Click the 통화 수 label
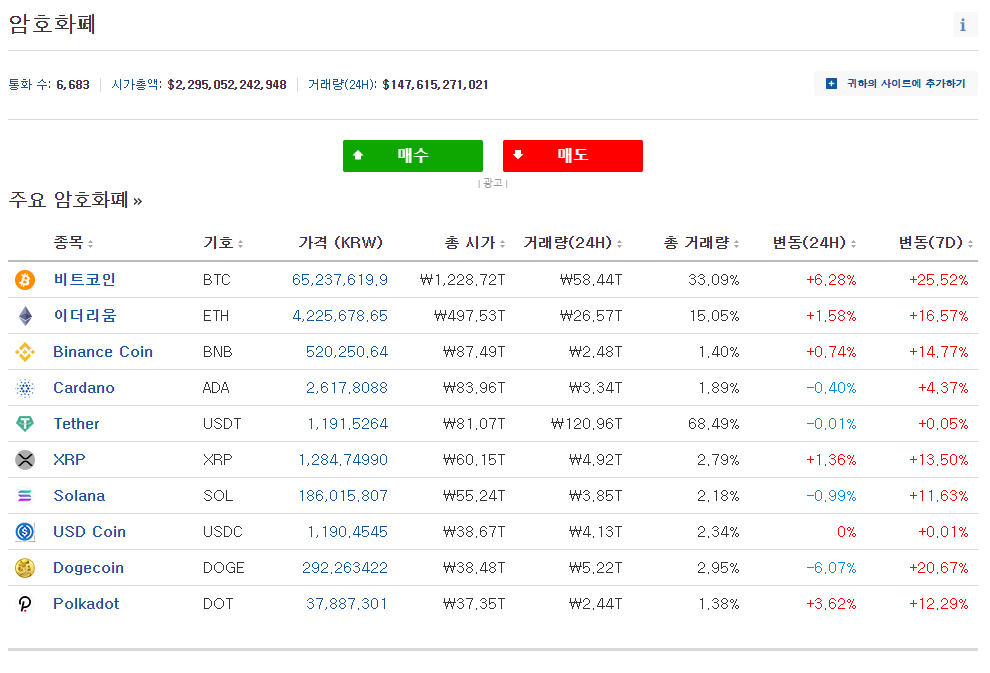990x673 pixels. [x=30, y=85]
